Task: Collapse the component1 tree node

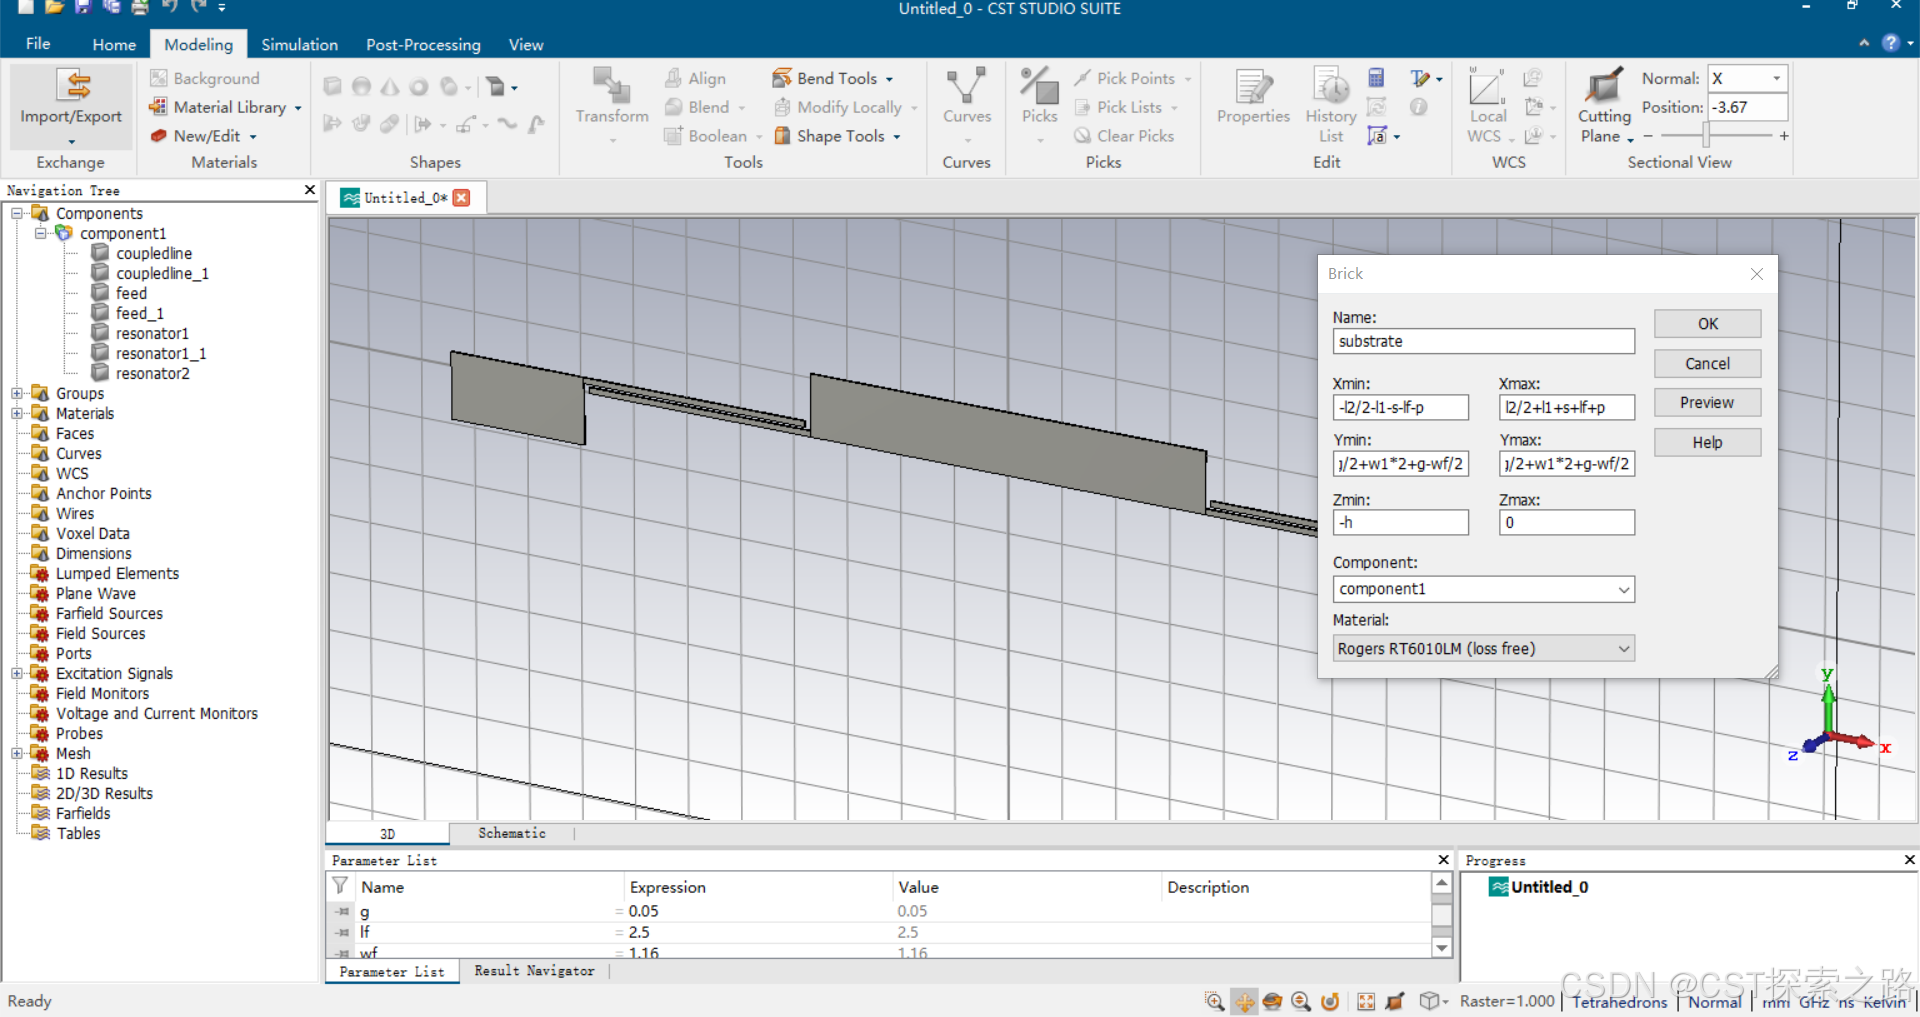Action: (41, 233)
